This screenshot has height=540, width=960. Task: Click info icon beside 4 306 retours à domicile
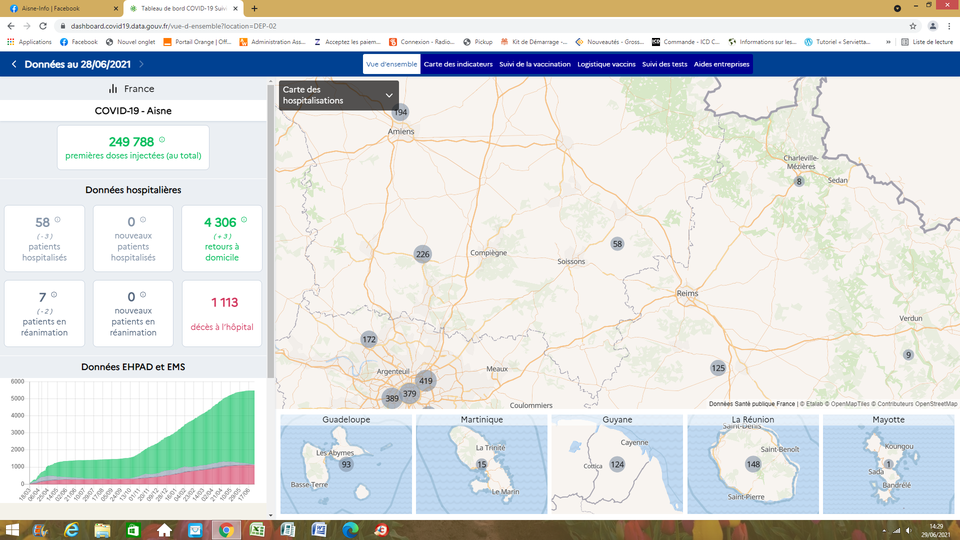pos(243,220)
